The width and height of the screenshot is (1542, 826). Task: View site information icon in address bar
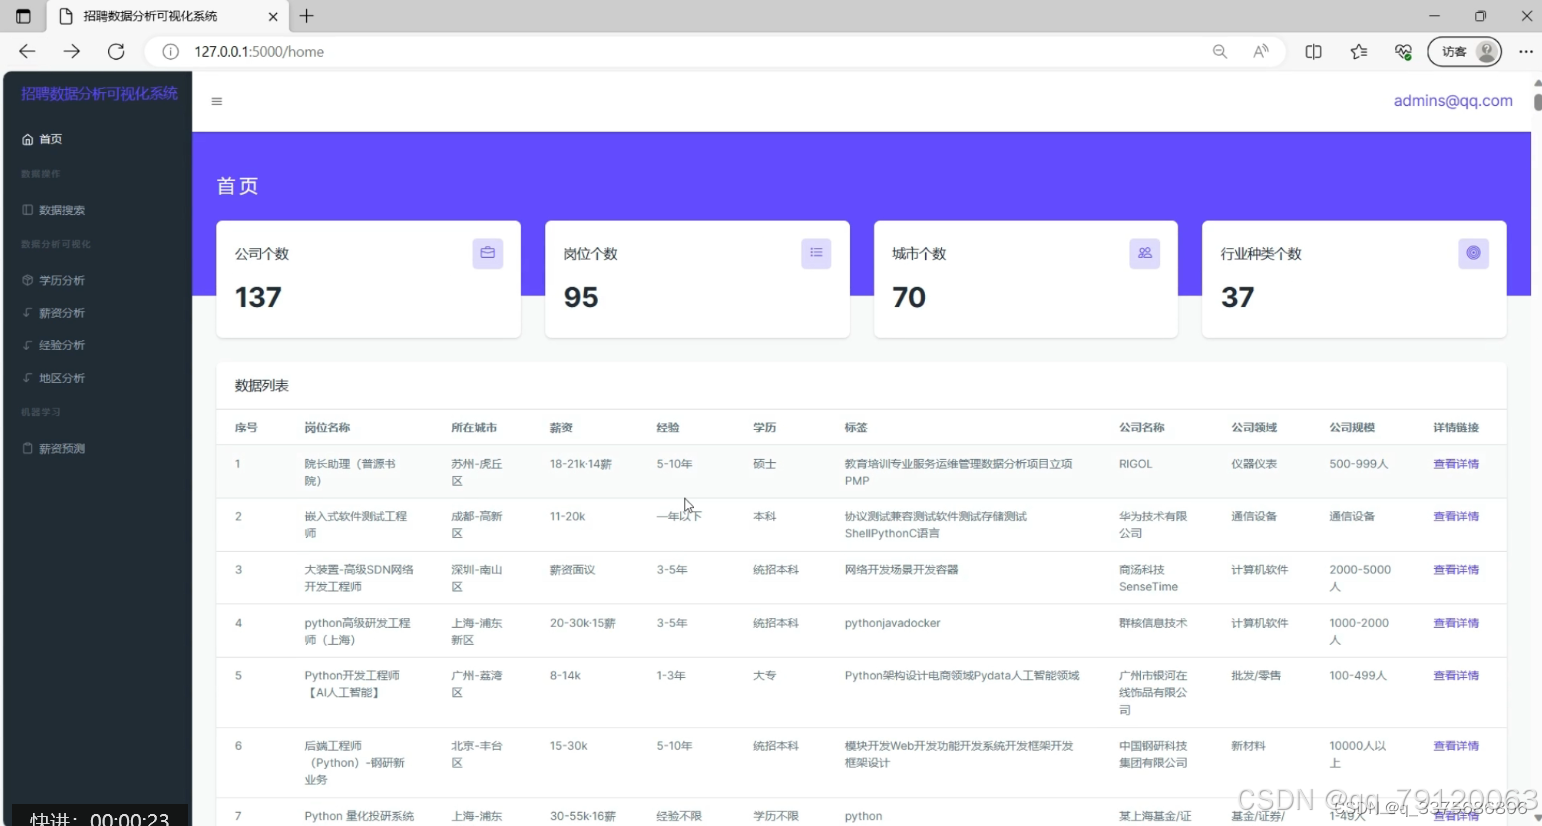point(171,51)
